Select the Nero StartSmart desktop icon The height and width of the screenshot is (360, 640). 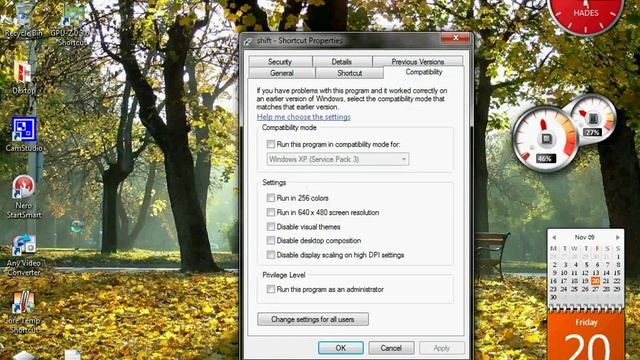pyautogui.click(x=24, y=197)
